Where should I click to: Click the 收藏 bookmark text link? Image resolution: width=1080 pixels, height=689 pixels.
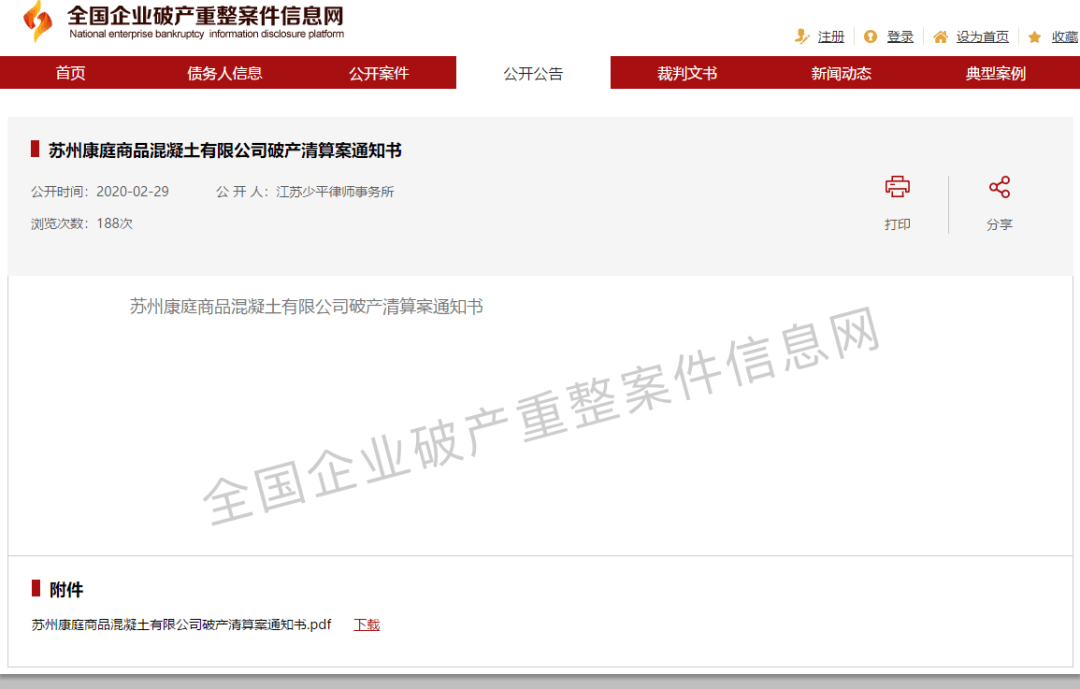tap(1064, 37)
